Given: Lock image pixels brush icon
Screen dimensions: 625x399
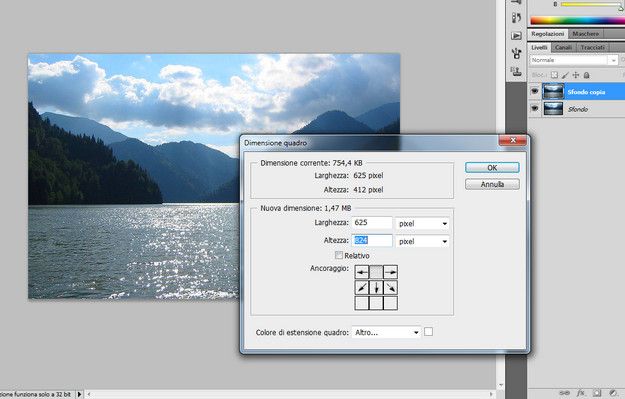Looking at the screenshot, I should (565, 75).
